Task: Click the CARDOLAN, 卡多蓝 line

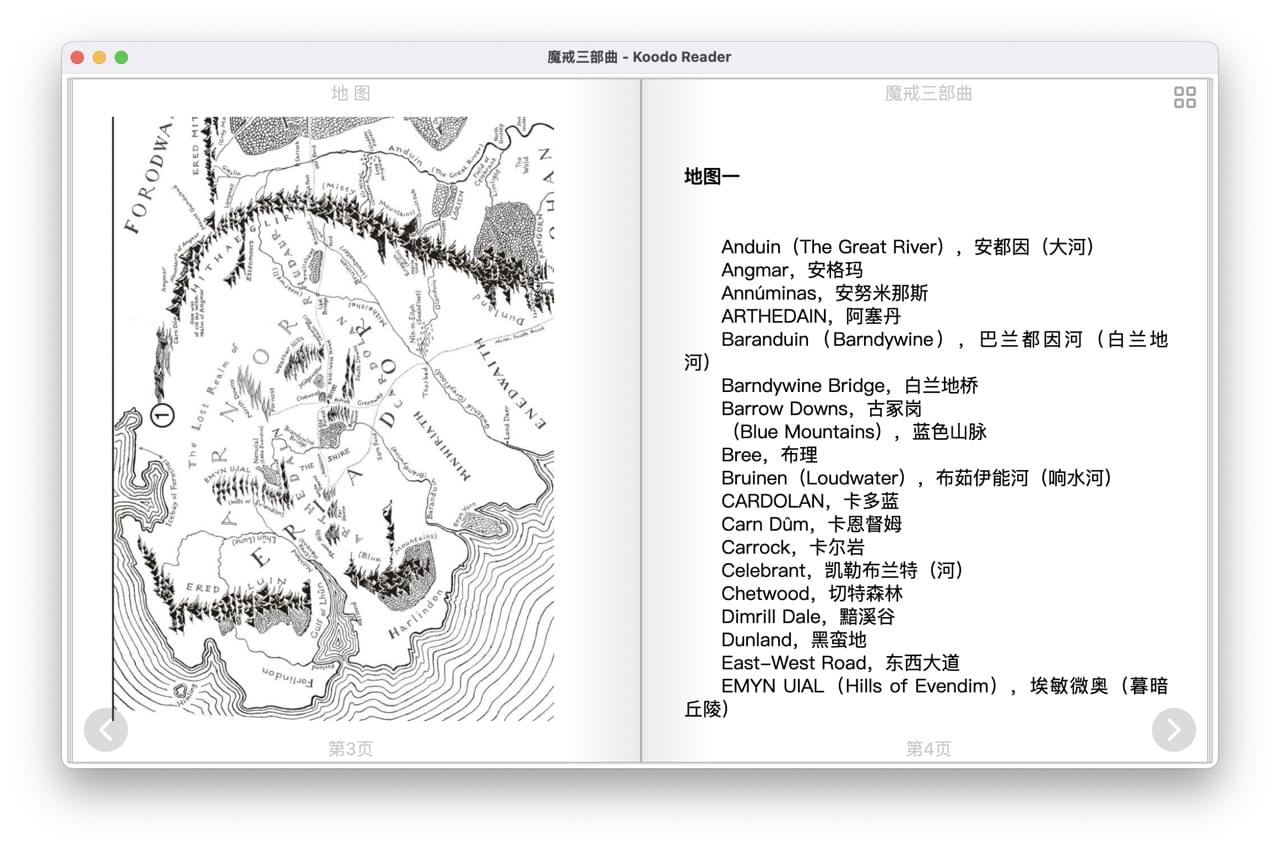Action: [x=810, y=500]
